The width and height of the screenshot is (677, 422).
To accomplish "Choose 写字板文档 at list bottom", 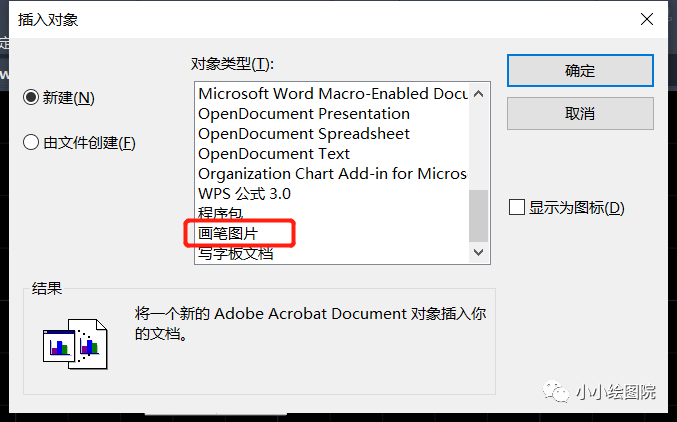I will point(235,253).
